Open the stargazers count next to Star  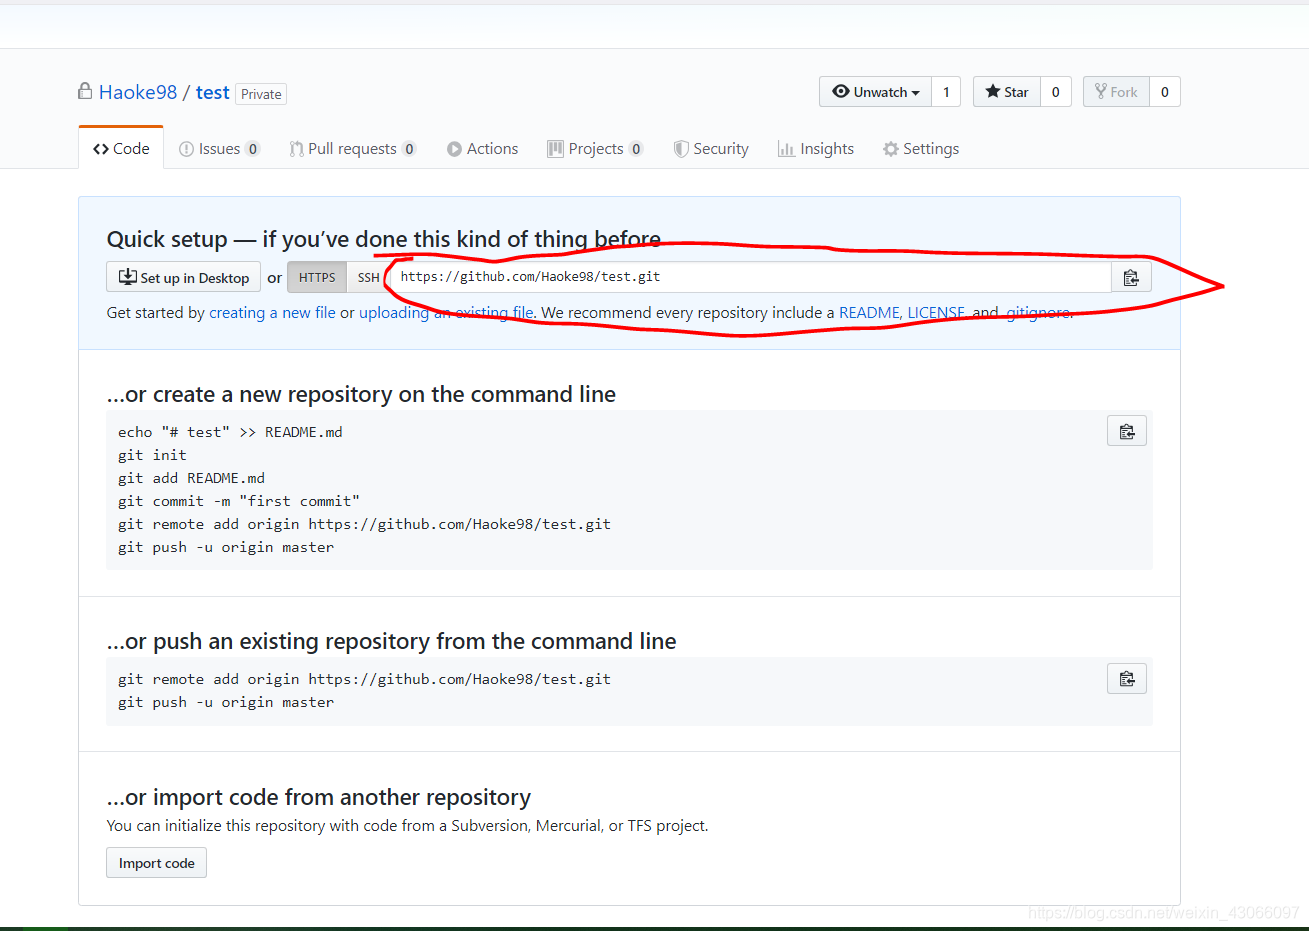(1056, 92)
